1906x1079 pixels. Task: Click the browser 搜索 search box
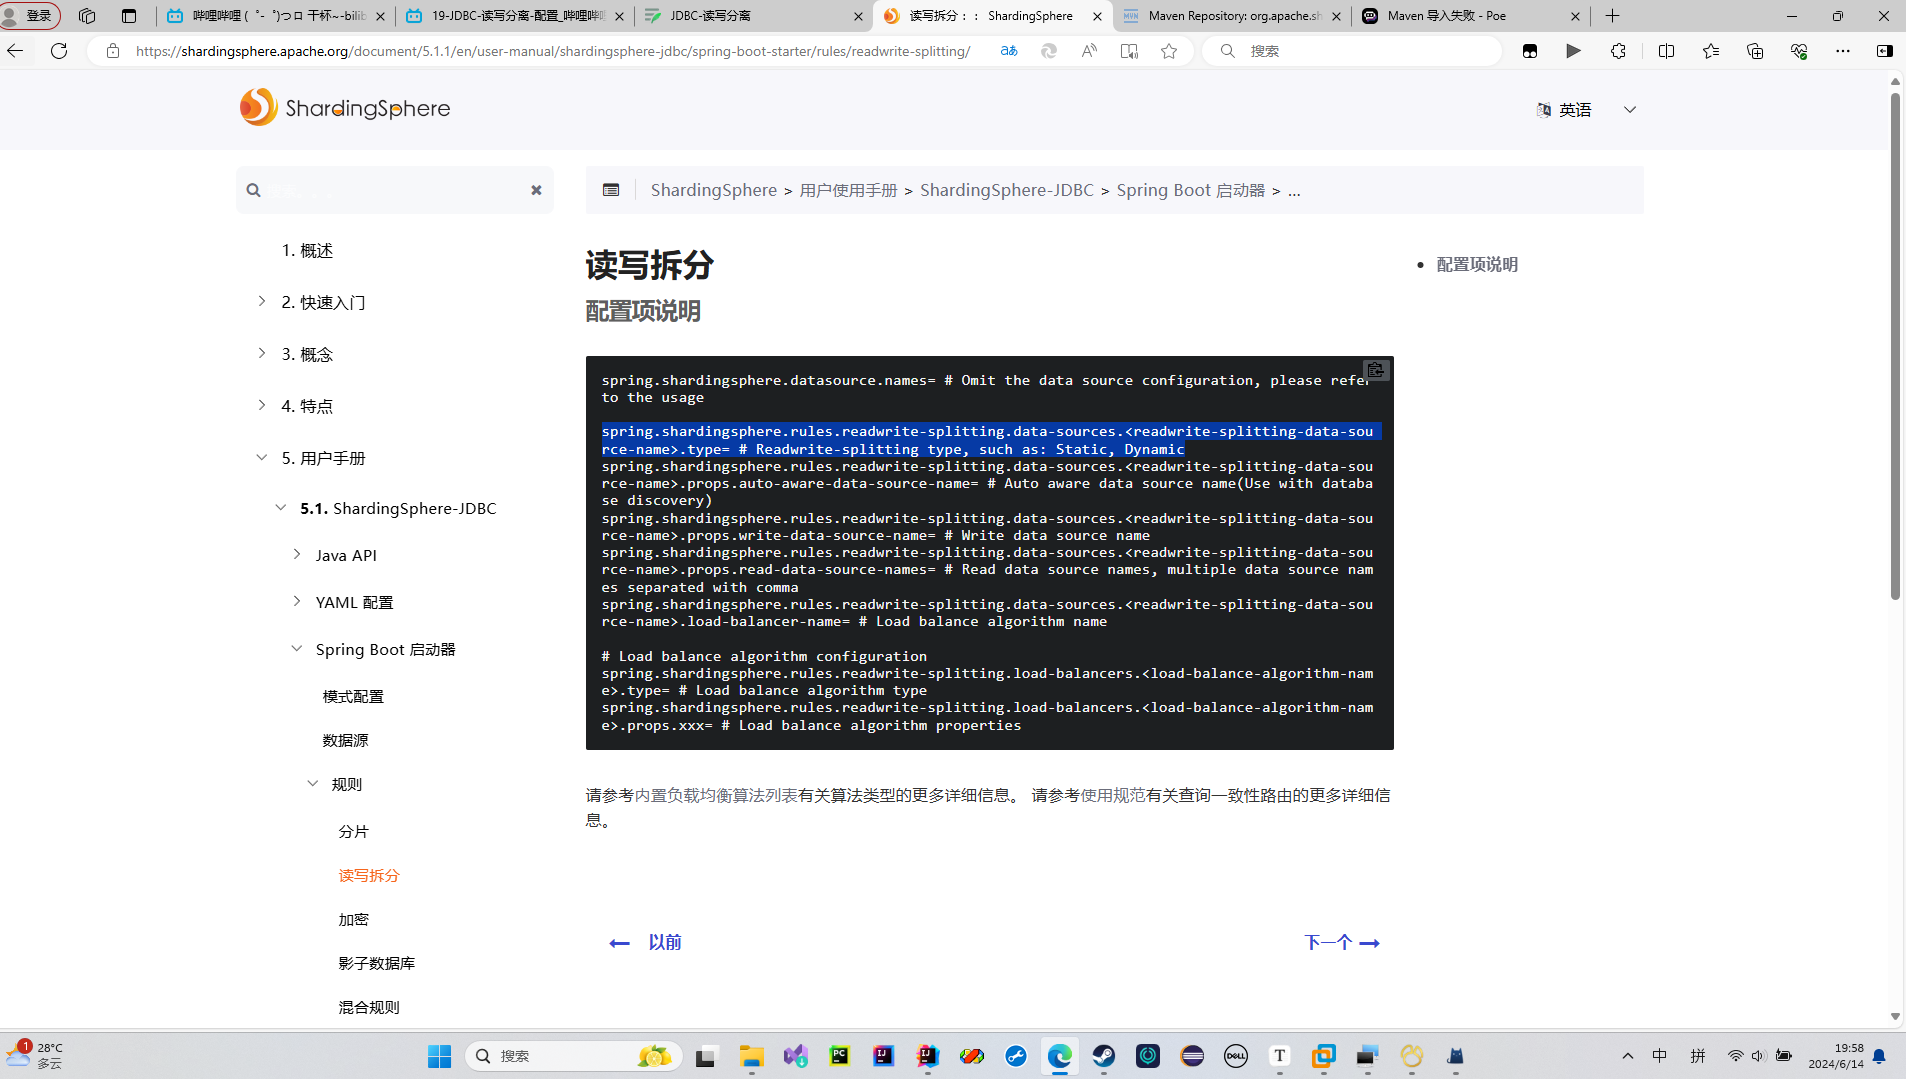1352,51
